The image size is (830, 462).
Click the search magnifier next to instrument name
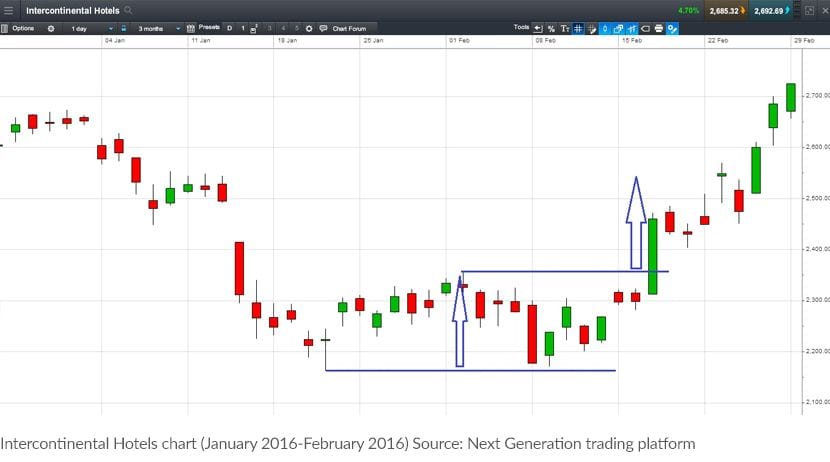point(130,11)
